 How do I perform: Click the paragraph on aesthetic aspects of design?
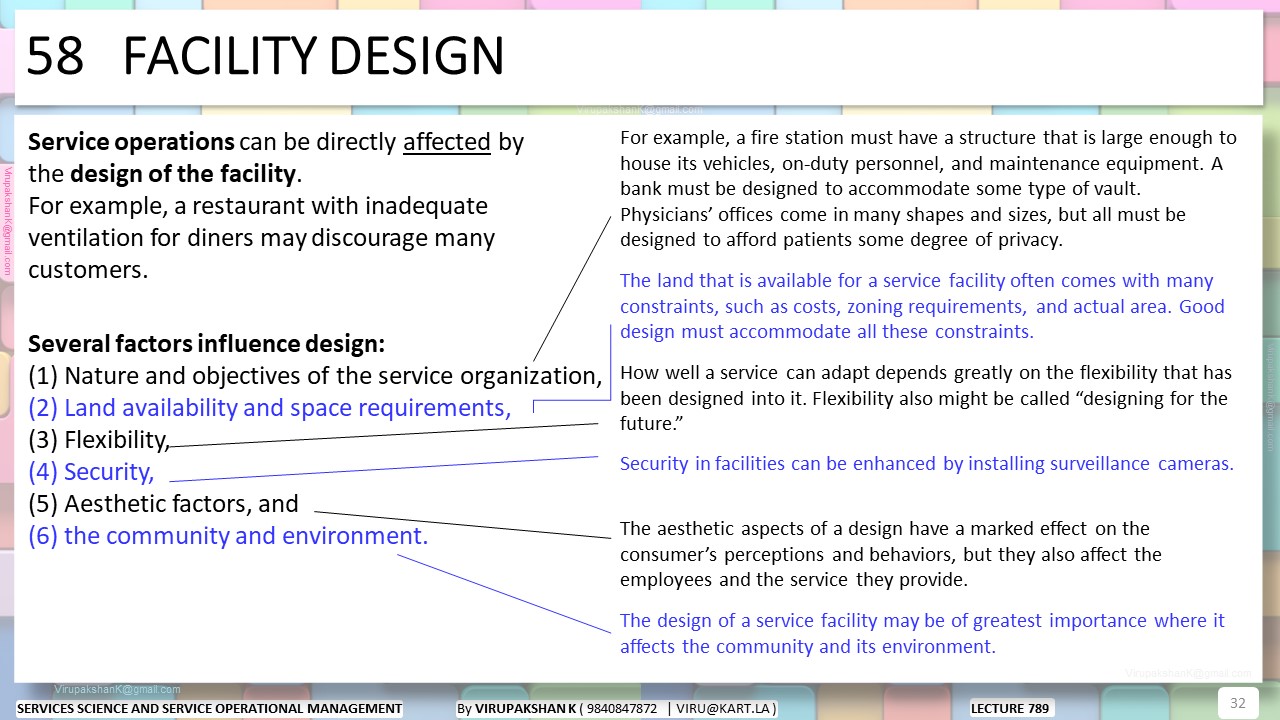(x=891, y=554)
